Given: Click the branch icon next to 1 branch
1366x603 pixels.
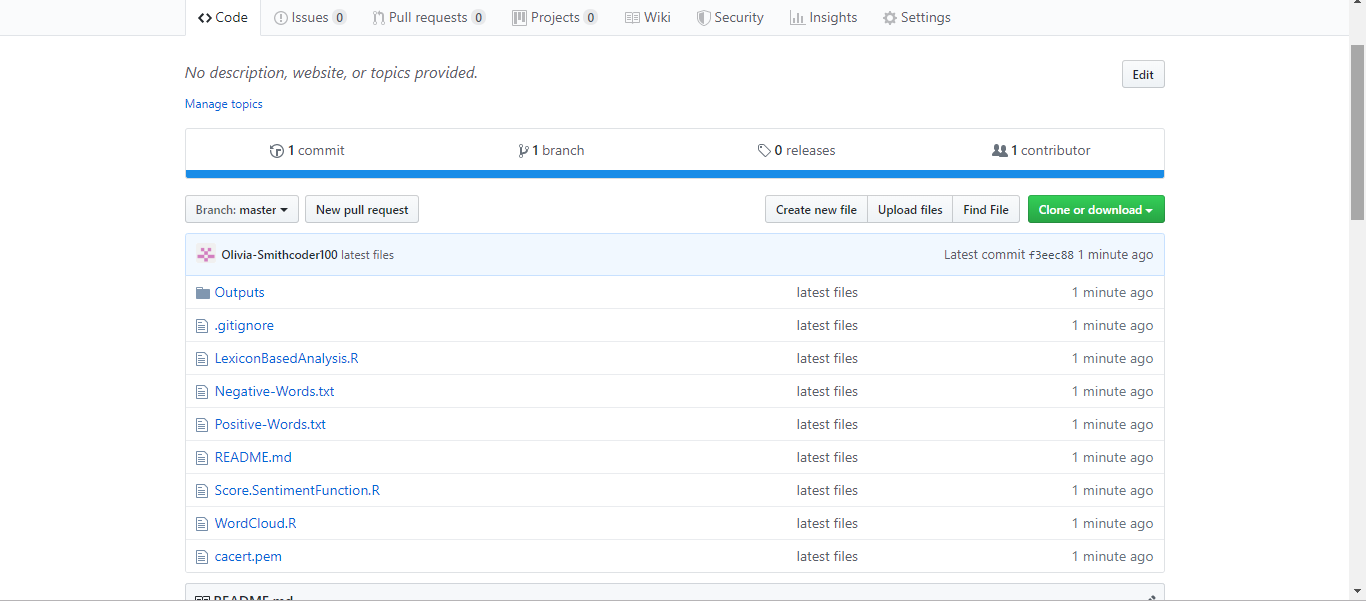Looking at the screenshot, I should click(x=523, y=151).
